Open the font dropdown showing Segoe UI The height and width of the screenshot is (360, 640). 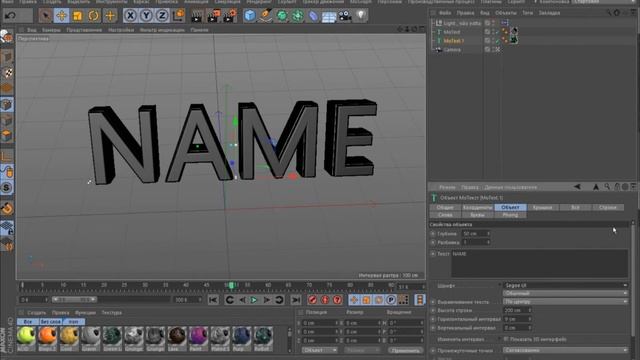tap(565, 285)
